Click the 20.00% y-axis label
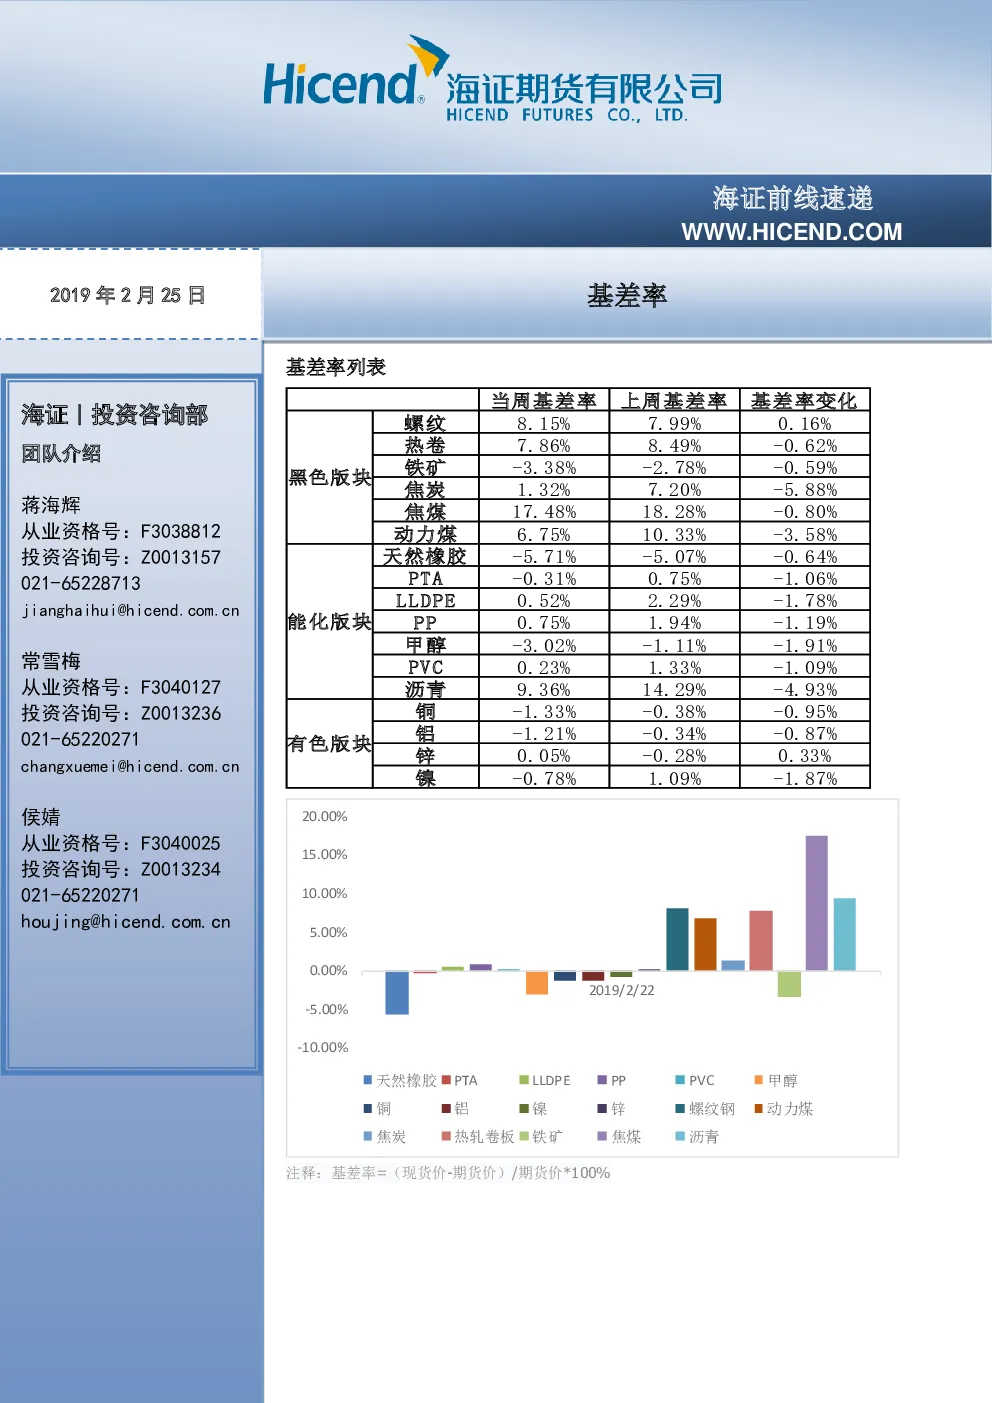Image resolution: width=992 pixels, height=1403 pixels. (325, 816)
